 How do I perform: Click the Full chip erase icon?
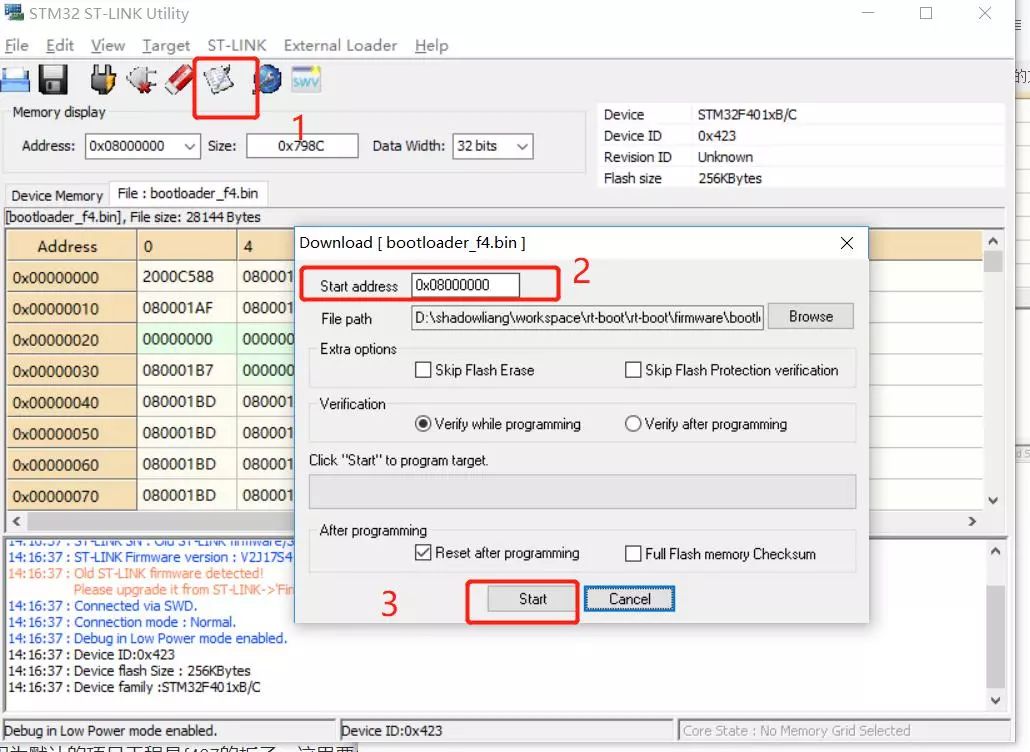pyautogui.click(x=178, y=80)
